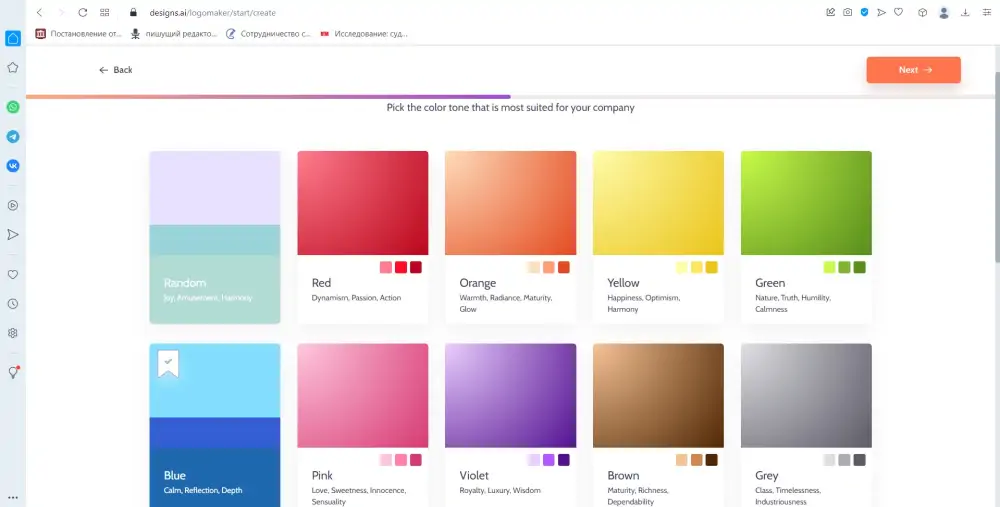1000x507 pixels.
Task: Open browser history clock icon in sidebar
Action: click(x=13, y=303)
